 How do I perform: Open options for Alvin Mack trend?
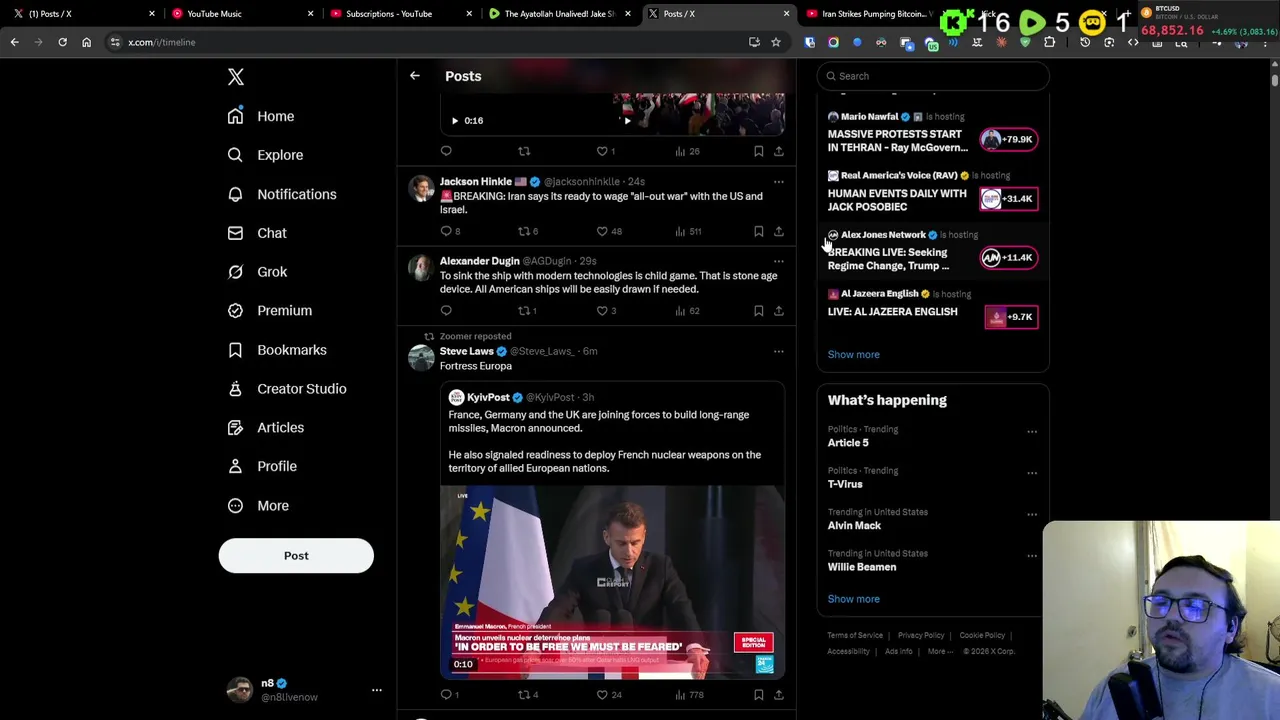(x=1032, y=515)
